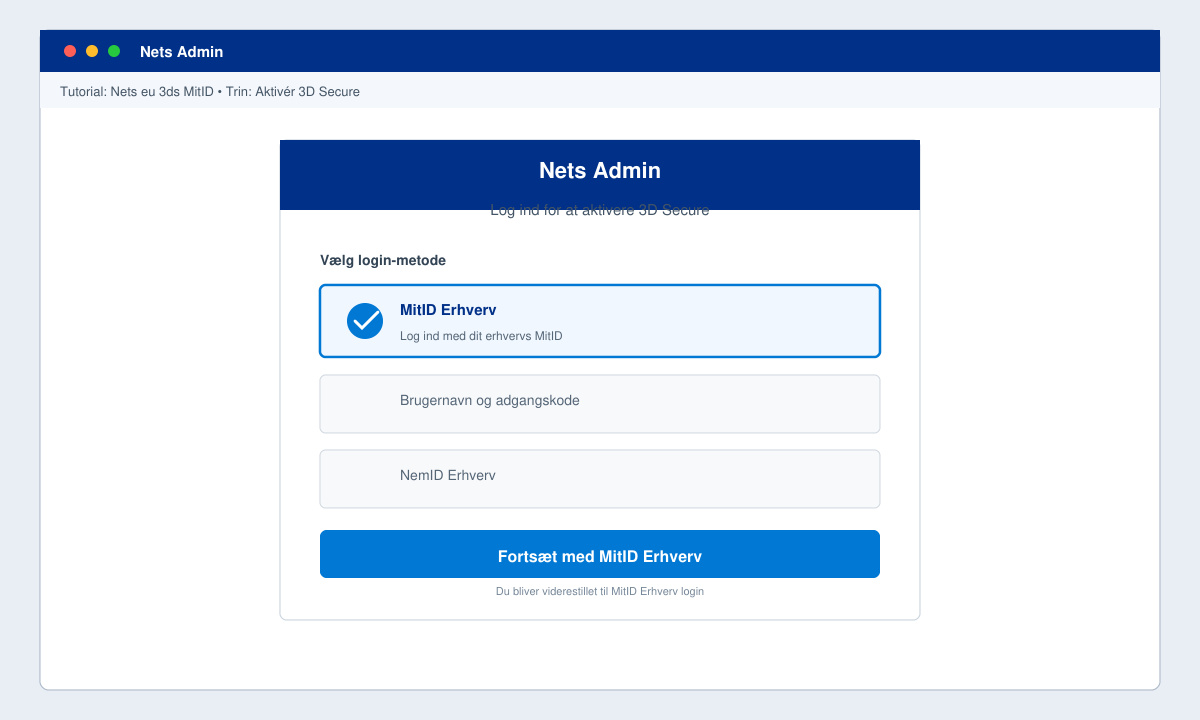This screenshot has height=720, width=1200.
Task: Click the Vælg login-metode label
Action: (383, 260)
